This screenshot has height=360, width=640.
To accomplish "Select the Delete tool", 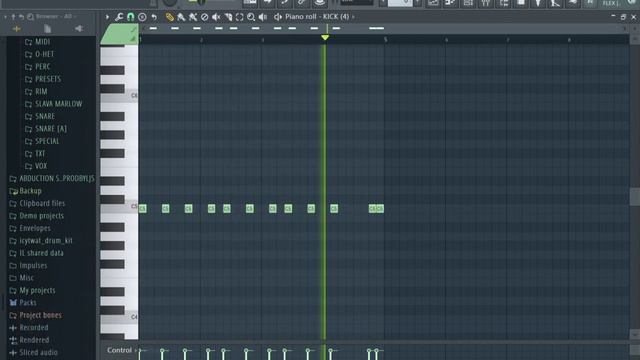I will tap(204, 17).
